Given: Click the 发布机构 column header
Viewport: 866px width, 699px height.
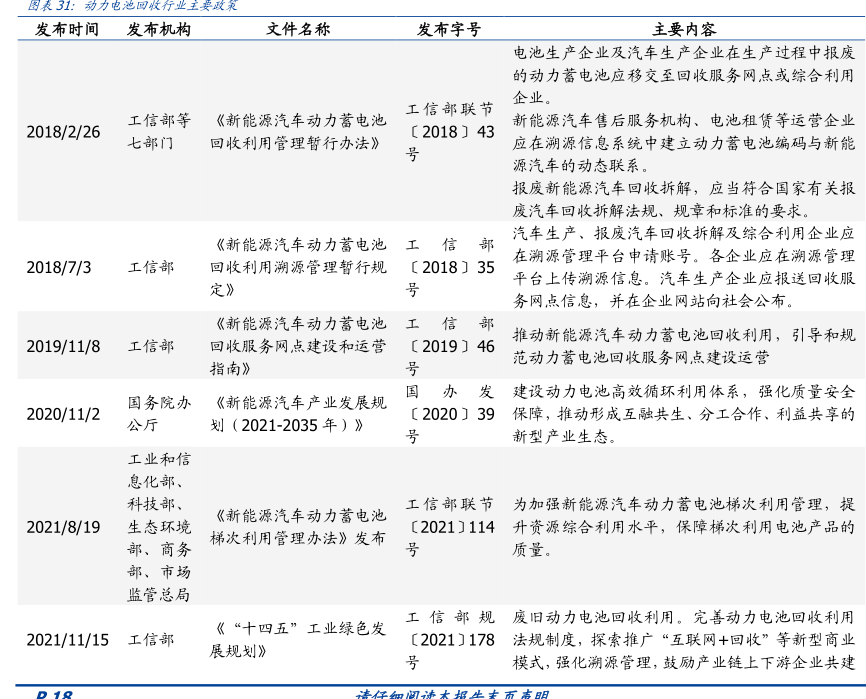Looking at the screenshot, I should 158,29.
